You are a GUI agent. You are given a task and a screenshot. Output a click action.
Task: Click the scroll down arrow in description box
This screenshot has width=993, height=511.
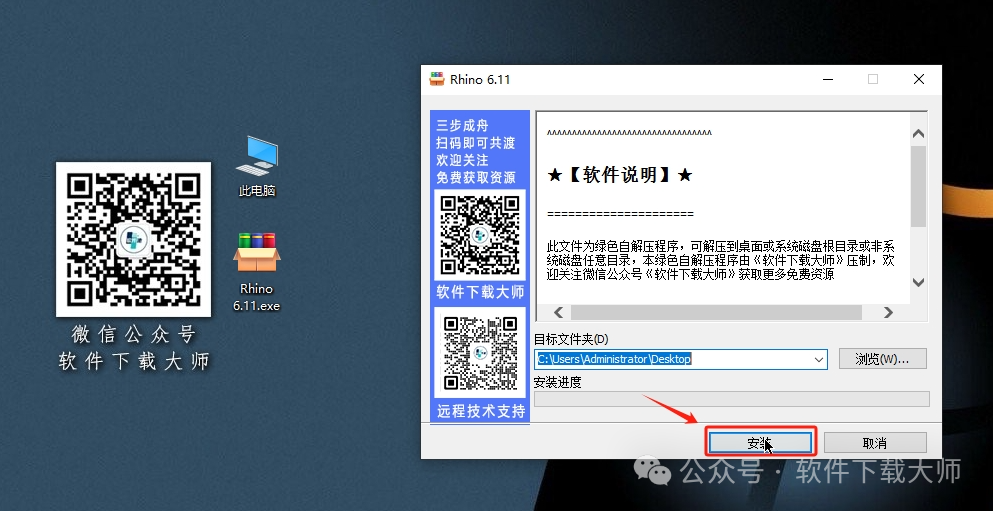[x=919, y=282]
